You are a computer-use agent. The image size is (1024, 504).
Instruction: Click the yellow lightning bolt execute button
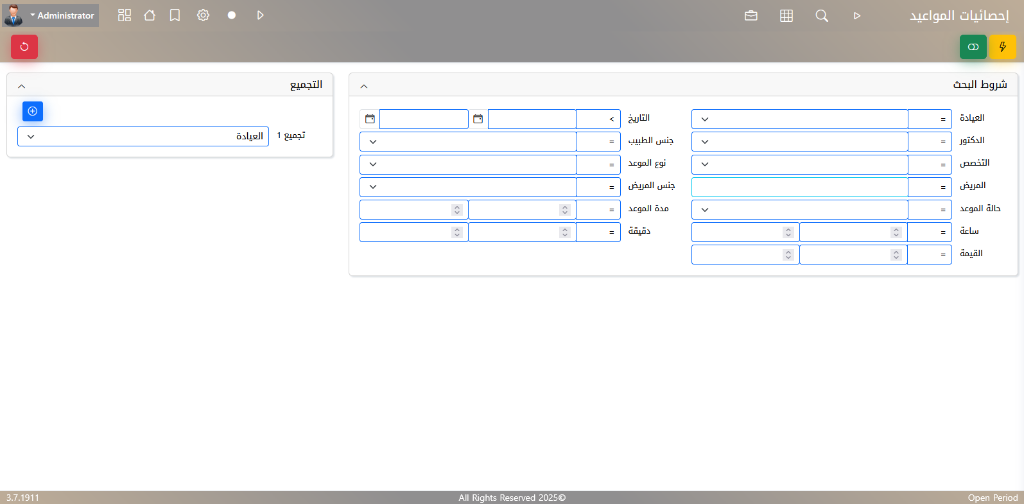pyautogui.click(x=1002, y=46)
